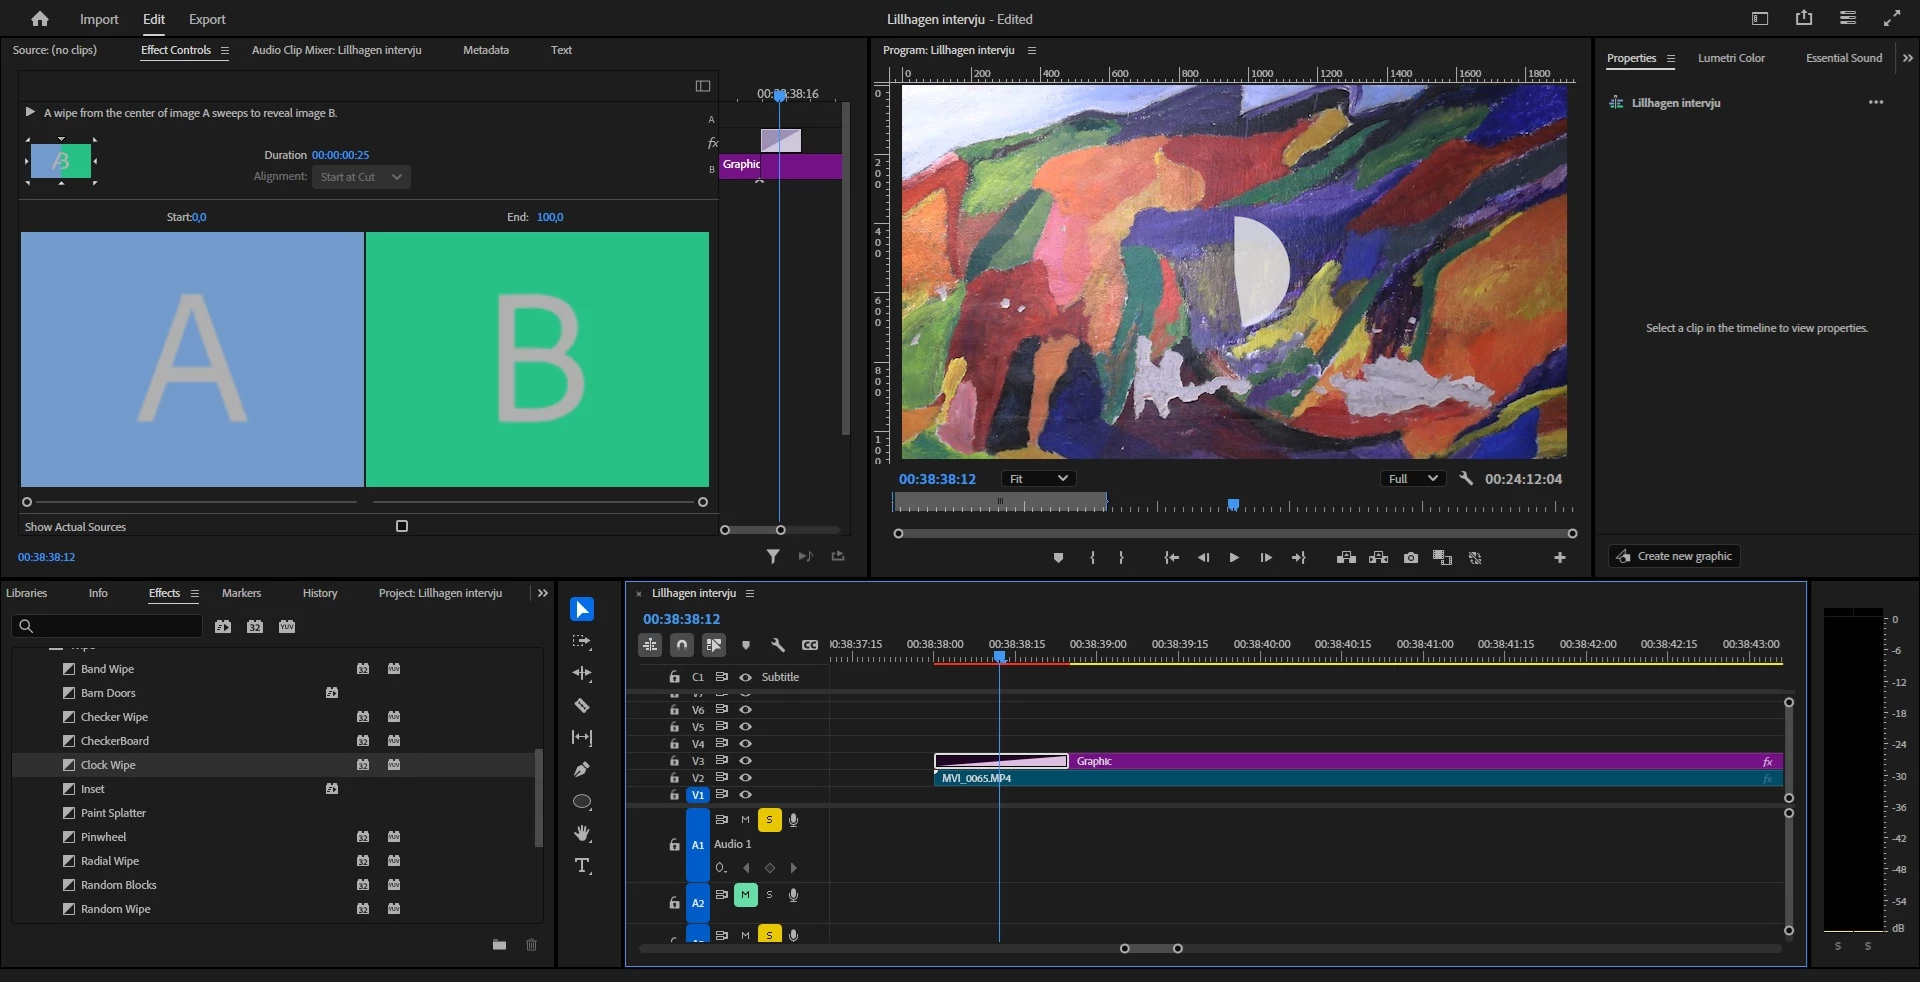Toggle Linked Selection in the timeline

714,645
